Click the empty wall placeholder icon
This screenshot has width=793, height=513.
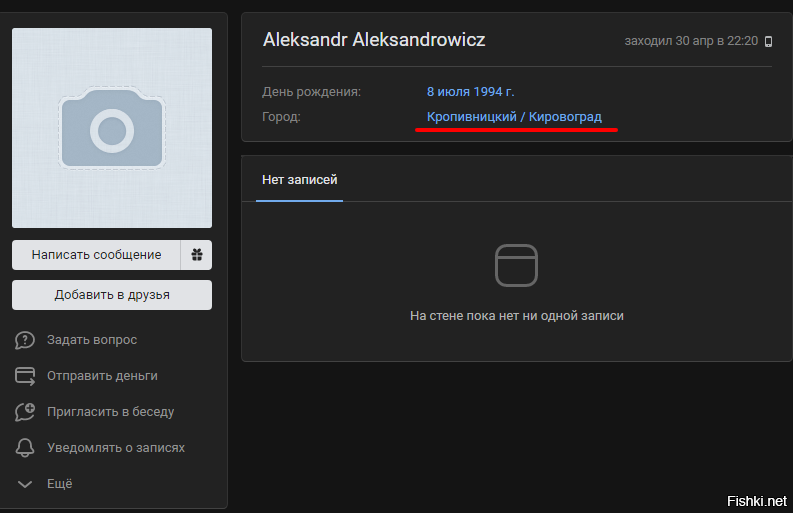(516, 266)
